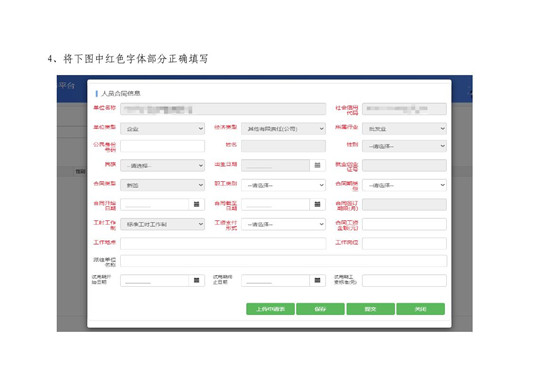Image resolution: width=550 pixels, height=389 pixels.
Task: Click the contract wage amount input field
Action: click(404, 224)
